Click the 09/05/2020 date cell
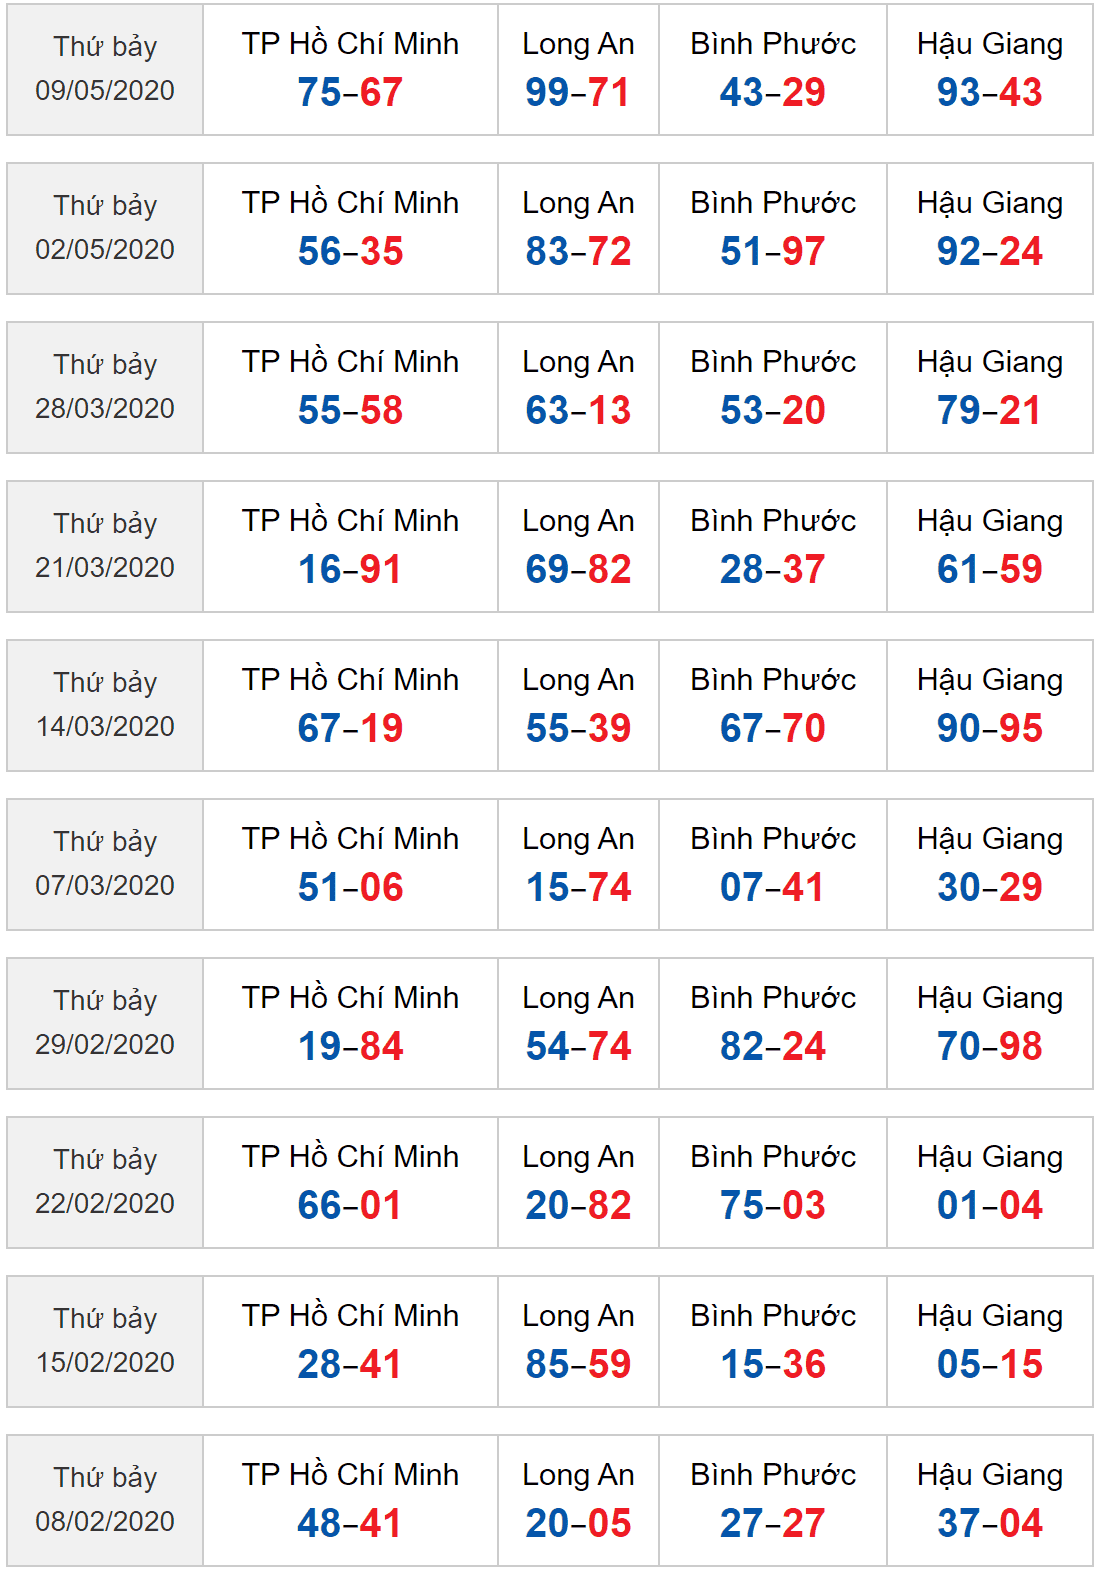This screenshot has width=1101, height=1574. point(105,69)
